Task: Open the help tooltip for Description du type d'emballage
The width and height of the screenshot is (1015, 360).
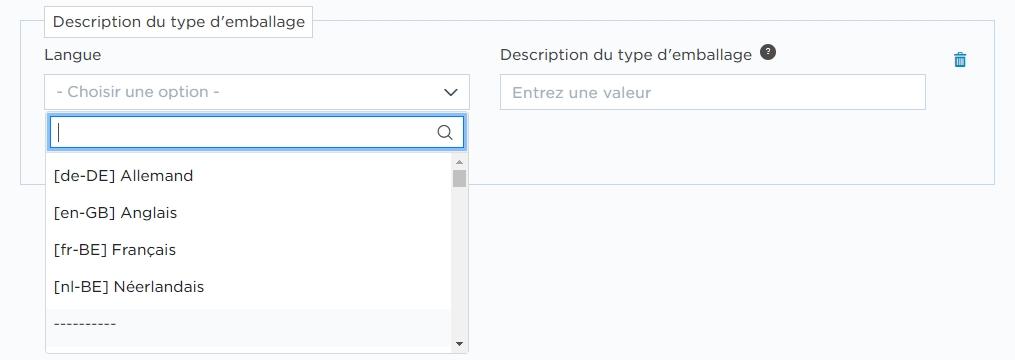Action: click(768, 52)
